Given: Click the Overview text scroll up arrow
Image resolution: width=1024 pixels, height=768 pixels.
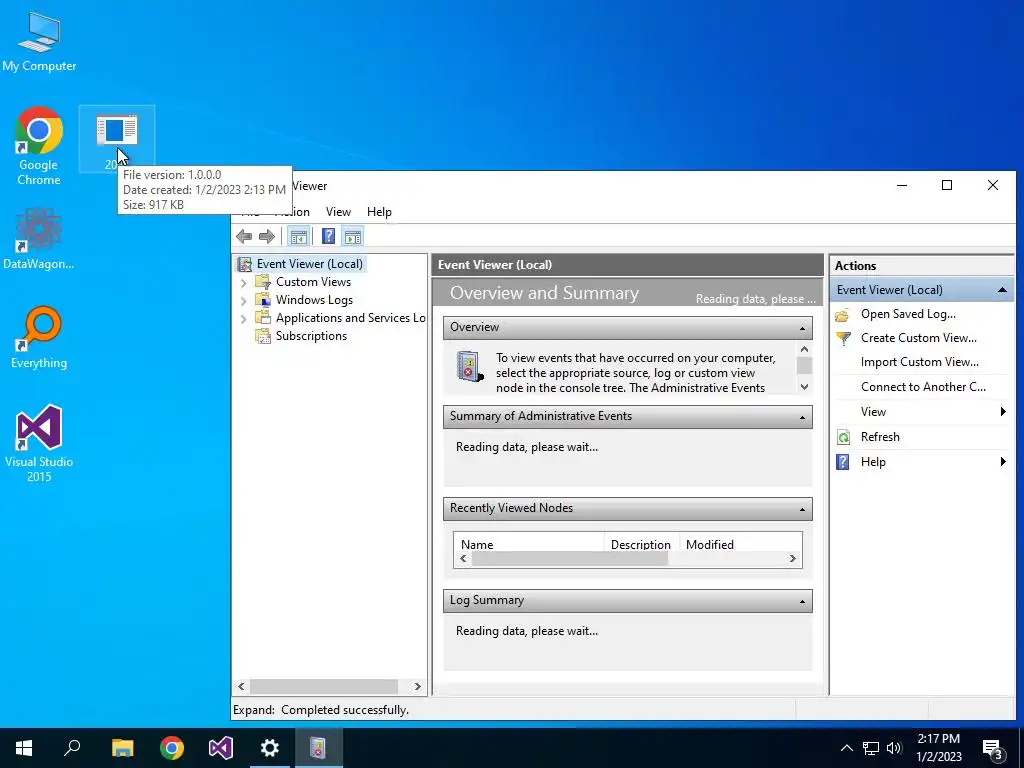Looking at the screenshot, I should click(x=805, y=350).
